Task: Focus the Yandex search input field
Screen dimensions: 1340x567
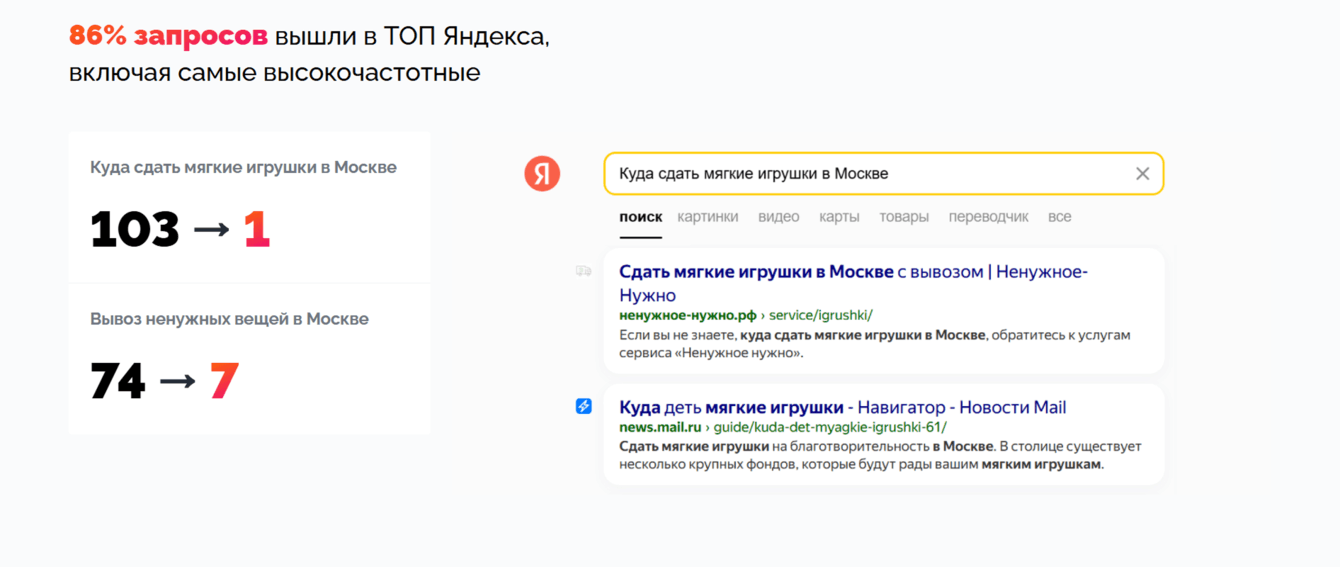Action: [860, 174]
